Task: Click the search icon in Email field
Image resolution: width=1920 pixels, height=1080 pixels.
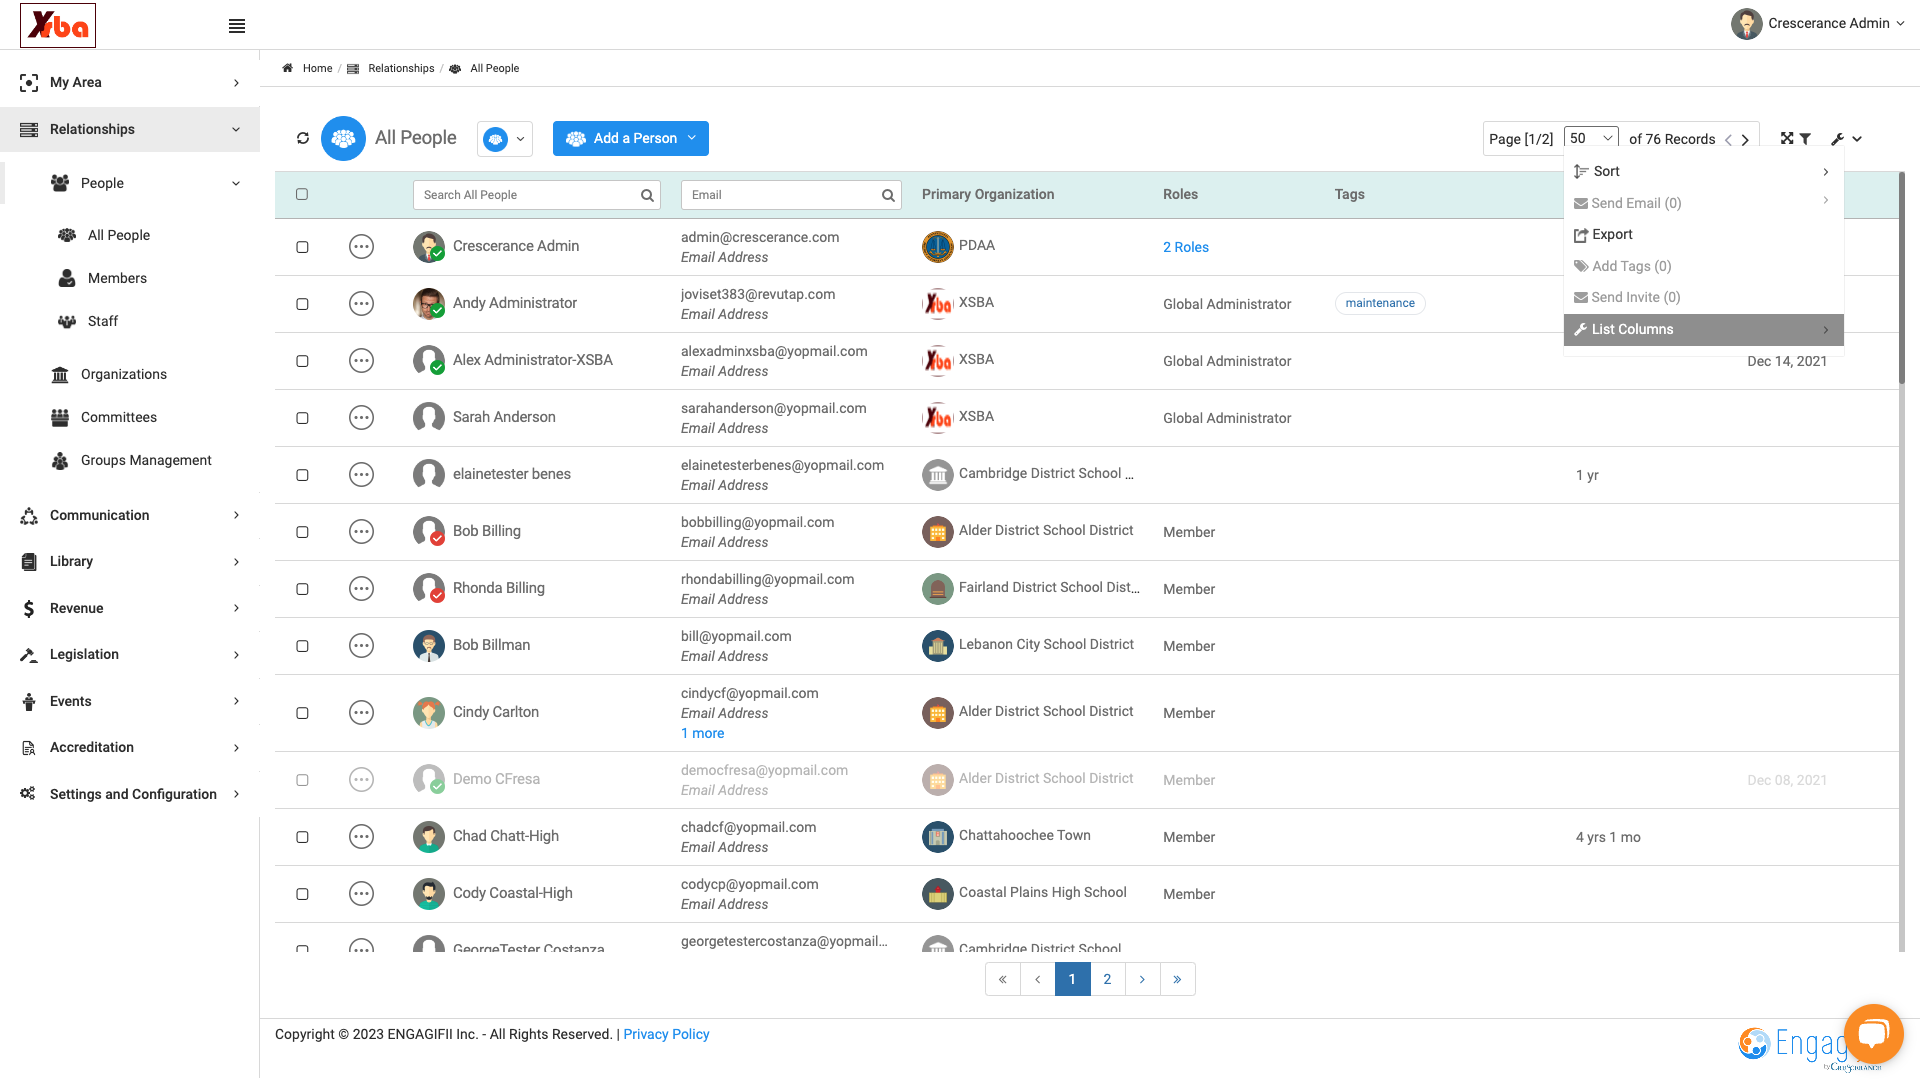Action: pos(888,195)
